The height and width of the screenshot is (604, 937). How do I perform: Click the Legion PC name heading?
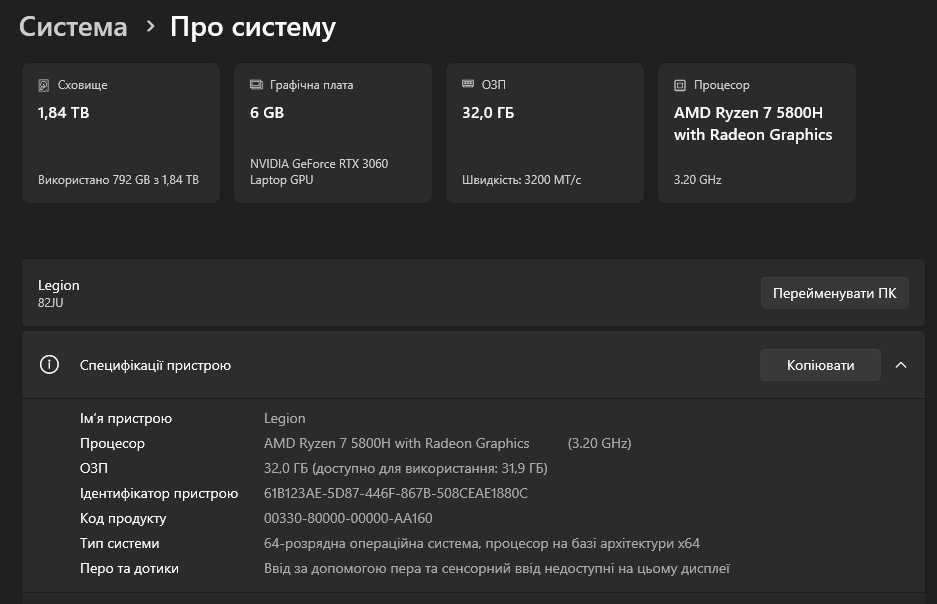[59, 286]
